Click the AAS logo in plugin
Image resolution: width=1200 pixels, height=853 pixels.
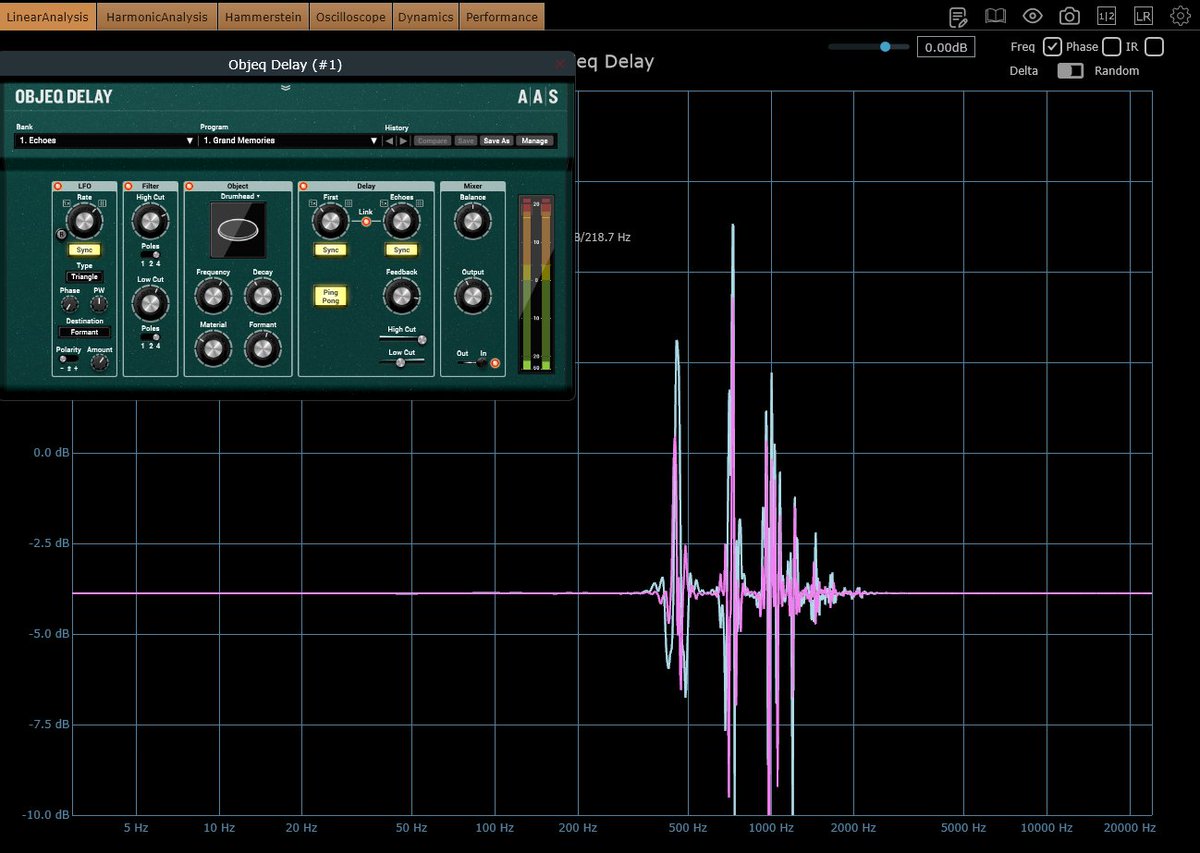coord(537,97)
